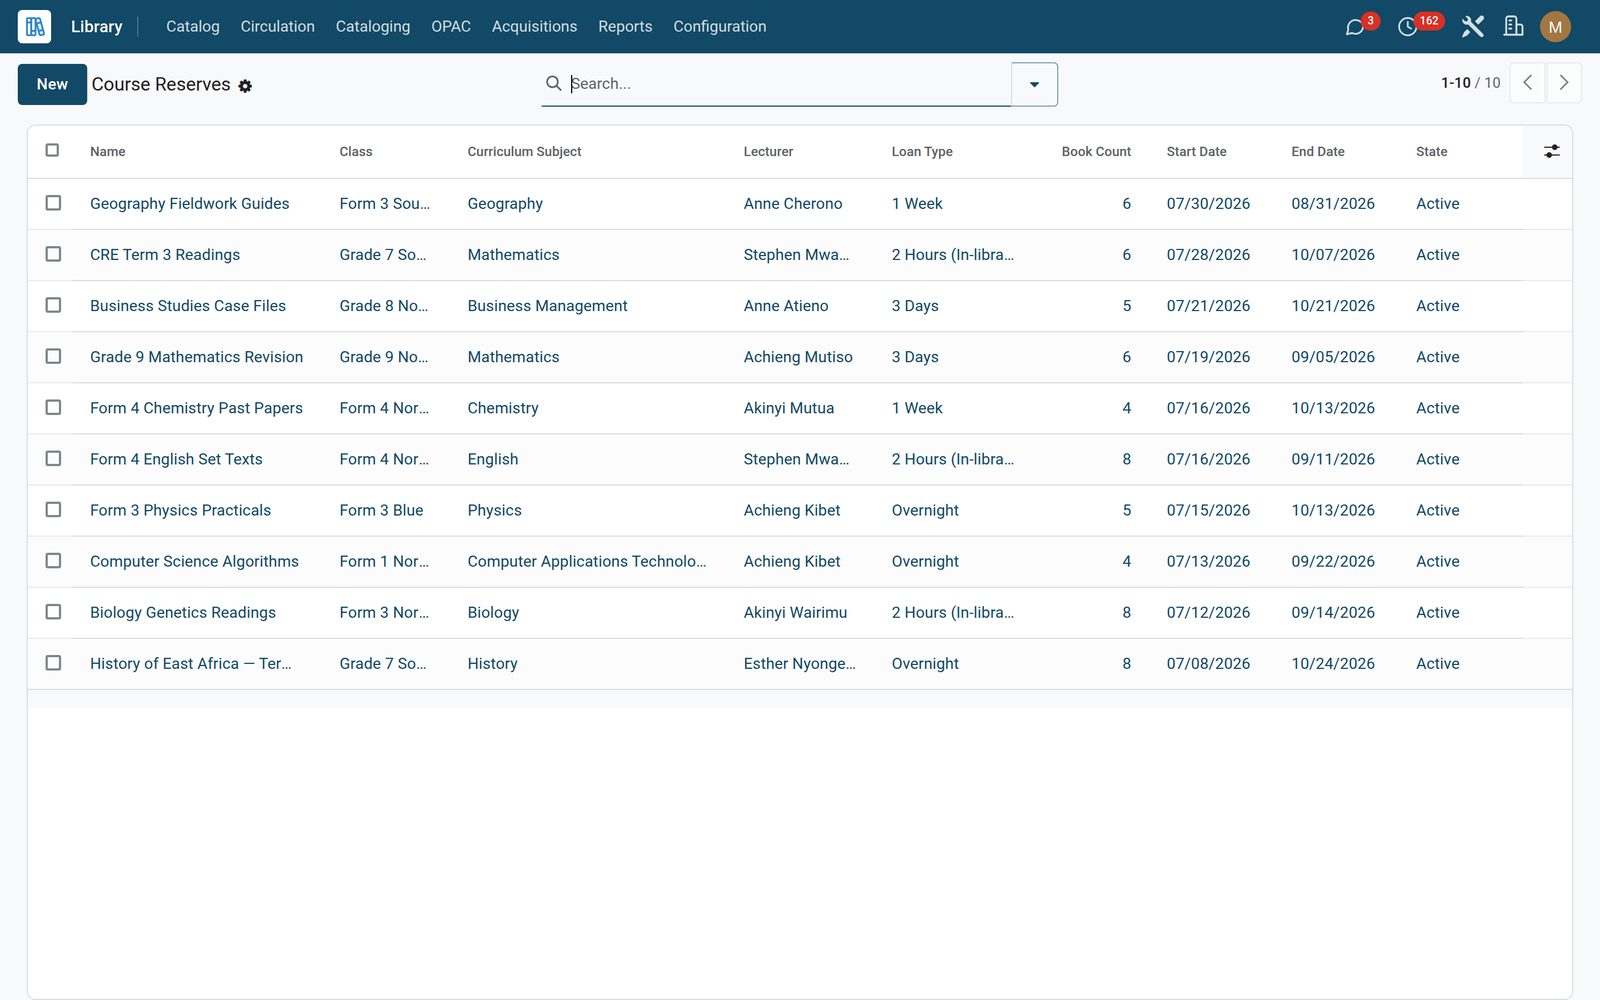The width and height of the screenshot is (1600, 1000).
Task: Tick the select-all header checkbox
Action: [53, 150]
